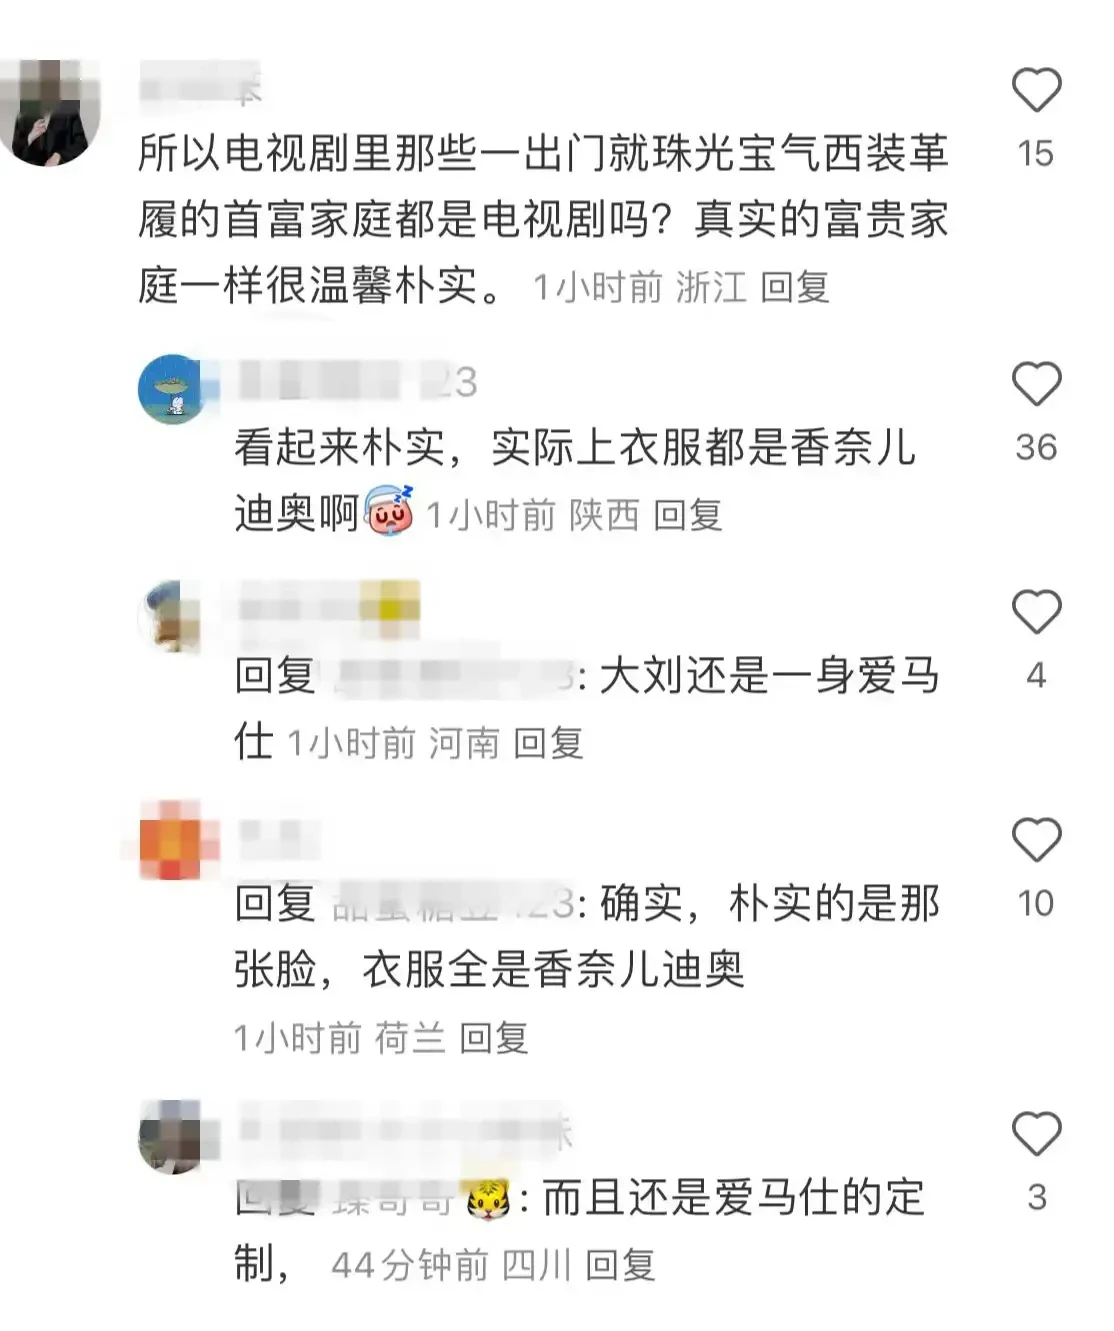Open mentioned user with tiger emoji
This screenshot has height=1331, width=1114.
pos(422,1198)
